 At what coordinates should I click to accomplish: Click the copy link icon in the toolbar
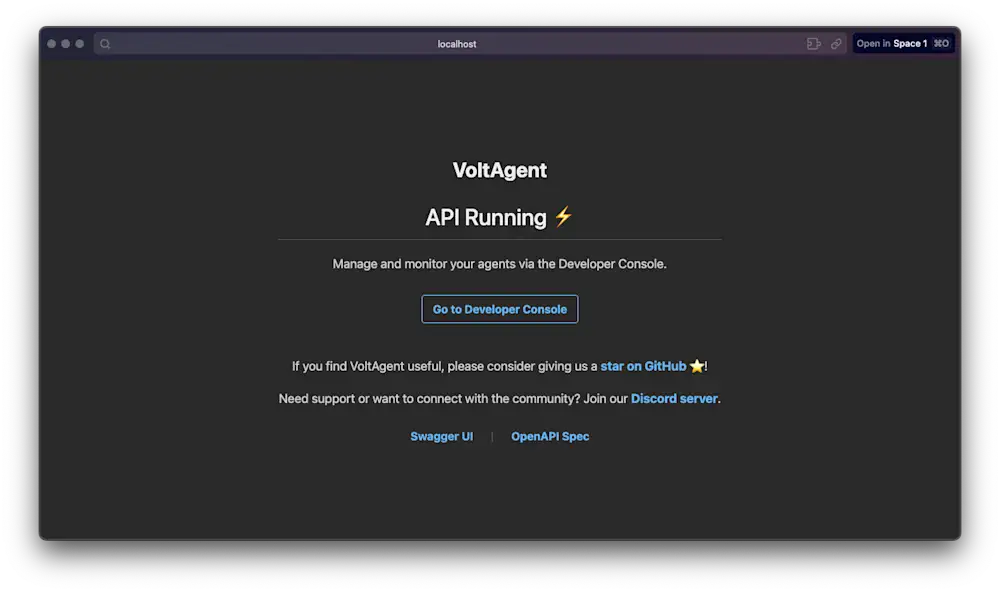[836, 43]
